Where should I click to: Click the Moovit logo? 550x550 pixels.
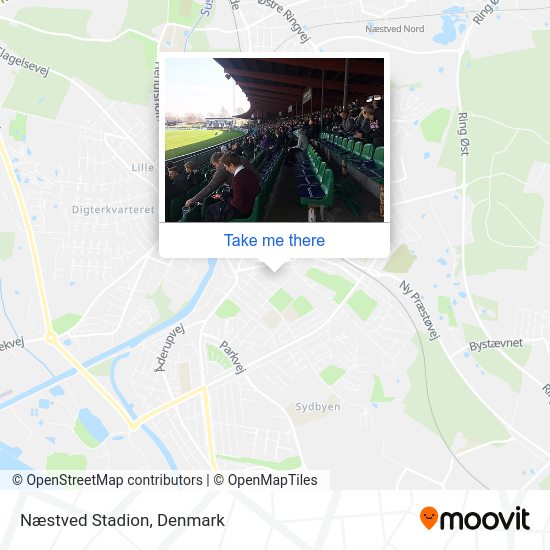475,518
